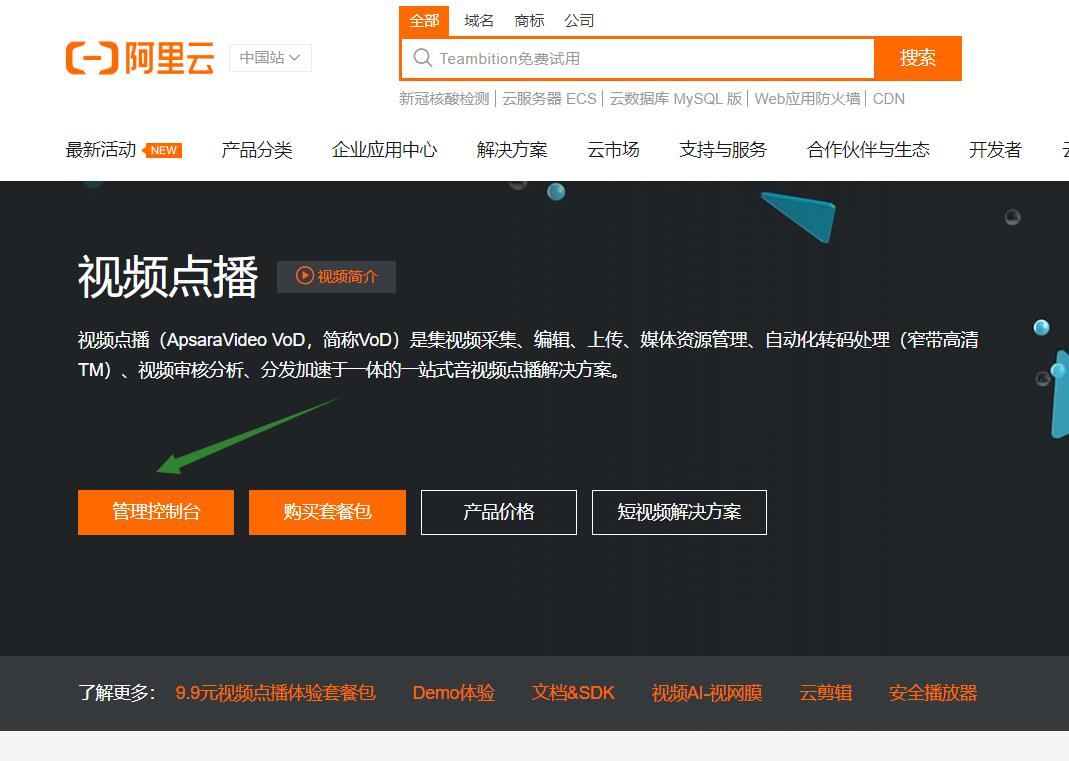Click the NEW badge beside 最新活动
Screen dimensions: 1069x761
tap(162, 150)
